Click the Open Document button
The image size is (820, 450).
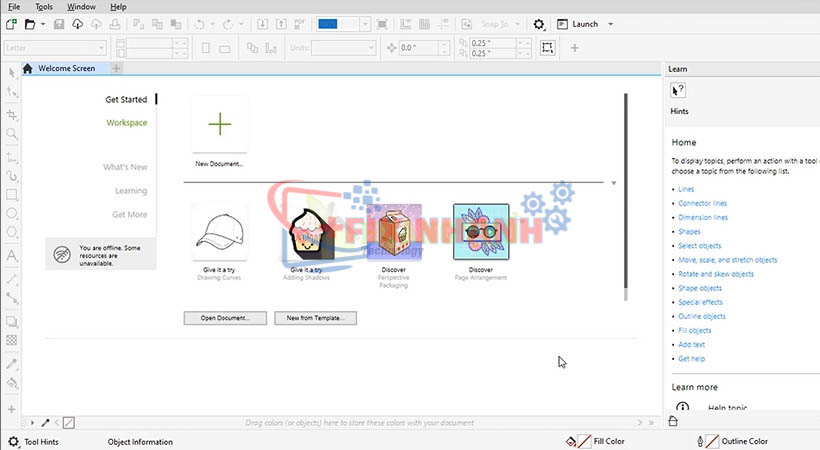(x=225, y=318)
